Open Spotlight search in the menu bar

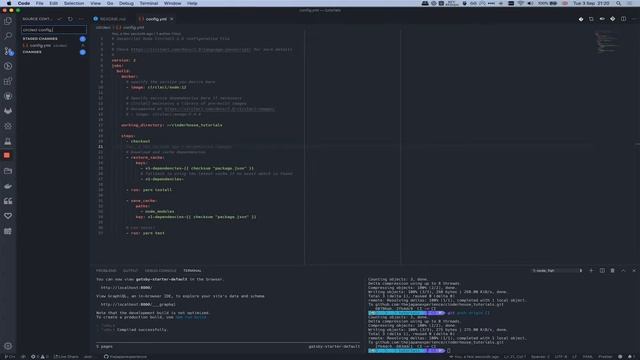[619, 3]
